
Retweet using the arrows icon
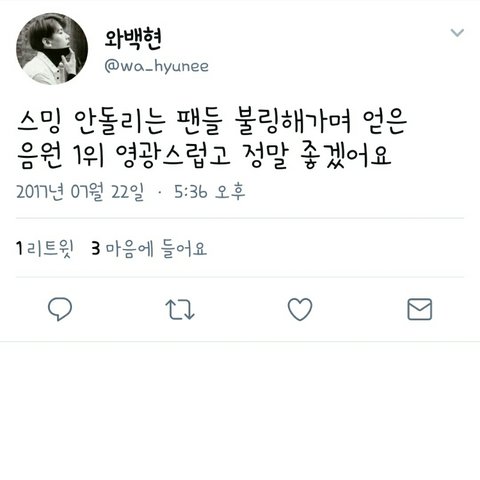(x=180, y=310)
